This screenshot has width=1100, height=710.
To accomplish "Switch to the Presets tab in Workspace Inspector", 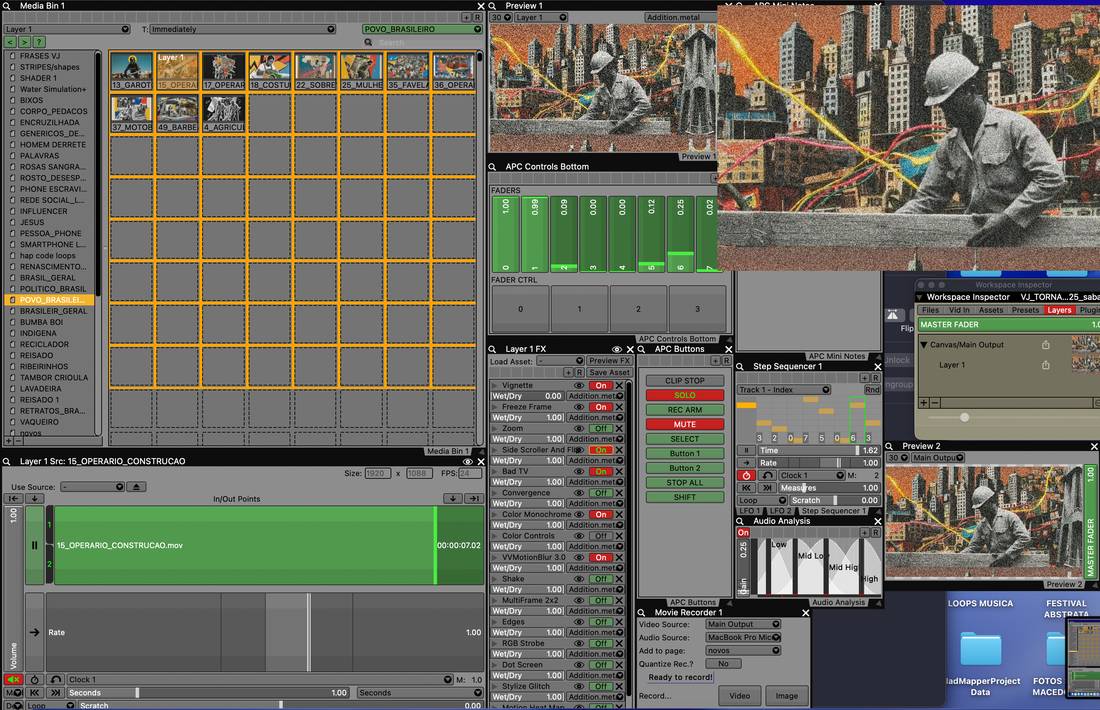I will pos(1025,310).
